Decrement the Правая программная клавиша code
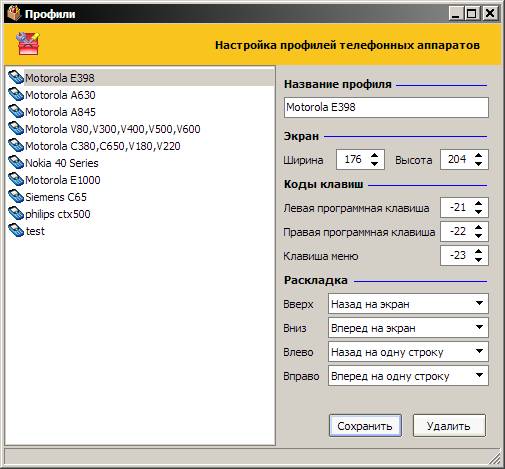This screenshot has height=469, width=505. tap(479, 236)
